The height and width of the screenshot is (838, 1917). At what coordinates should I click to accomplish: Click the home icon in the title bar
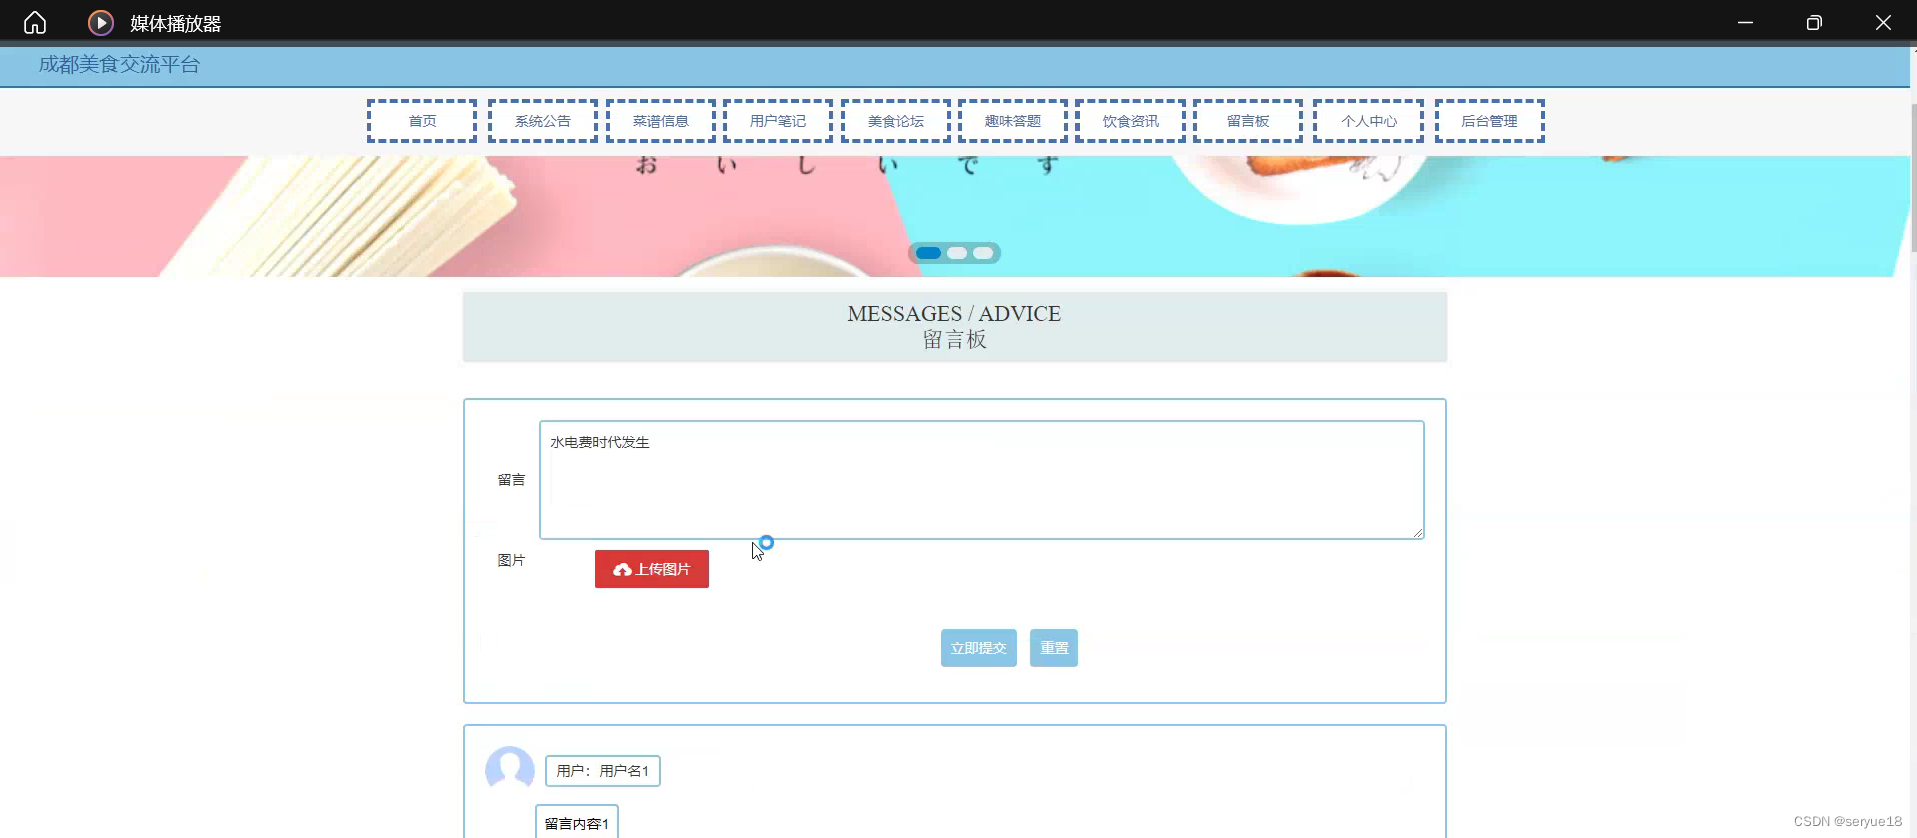(x=35, y=22)
